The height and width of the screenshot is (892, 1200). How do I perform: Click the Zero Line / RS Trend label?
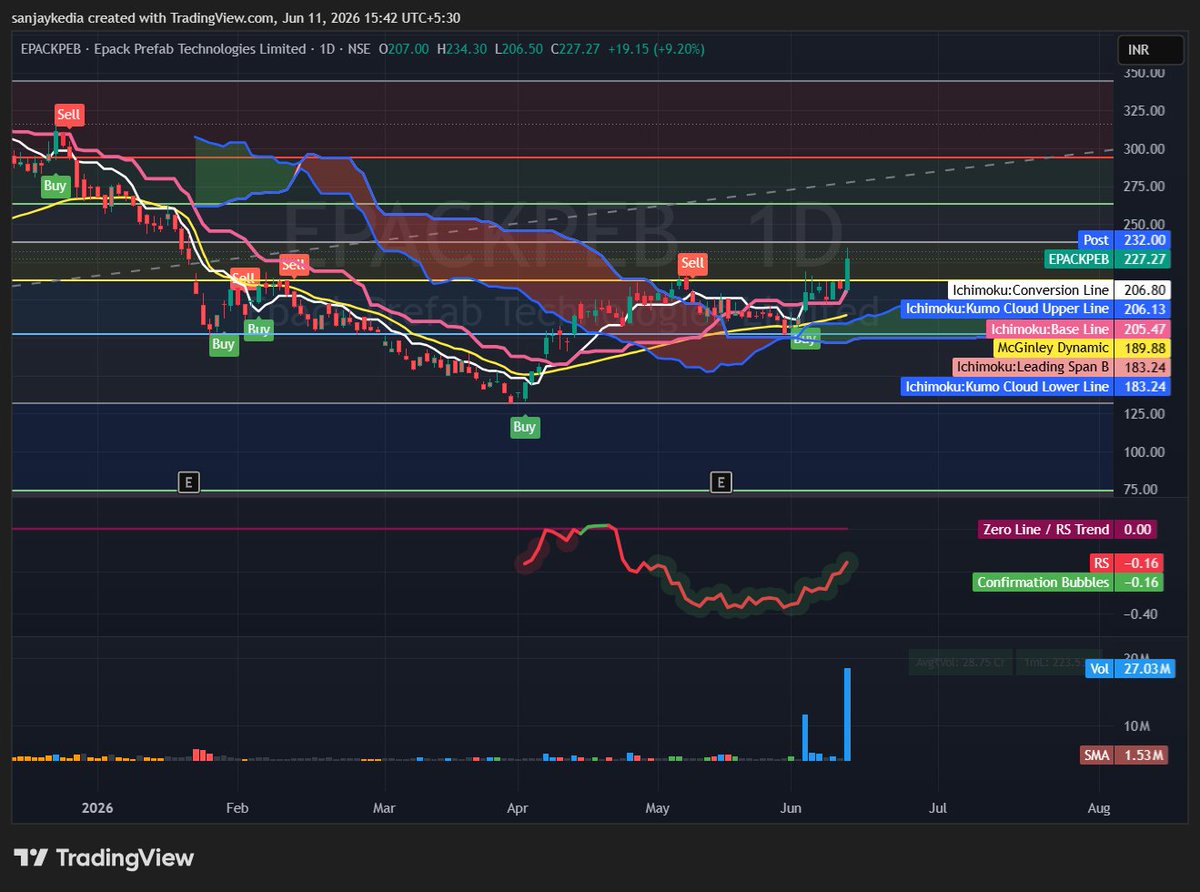click(x=1066, y=529)
